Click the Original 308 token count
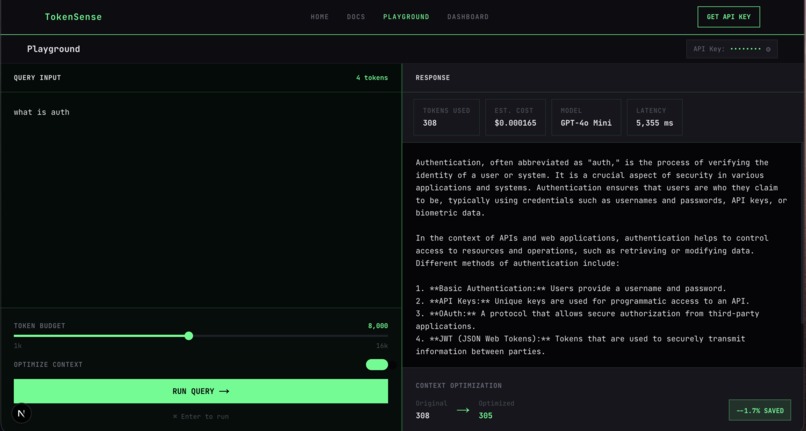 (423, 416)
